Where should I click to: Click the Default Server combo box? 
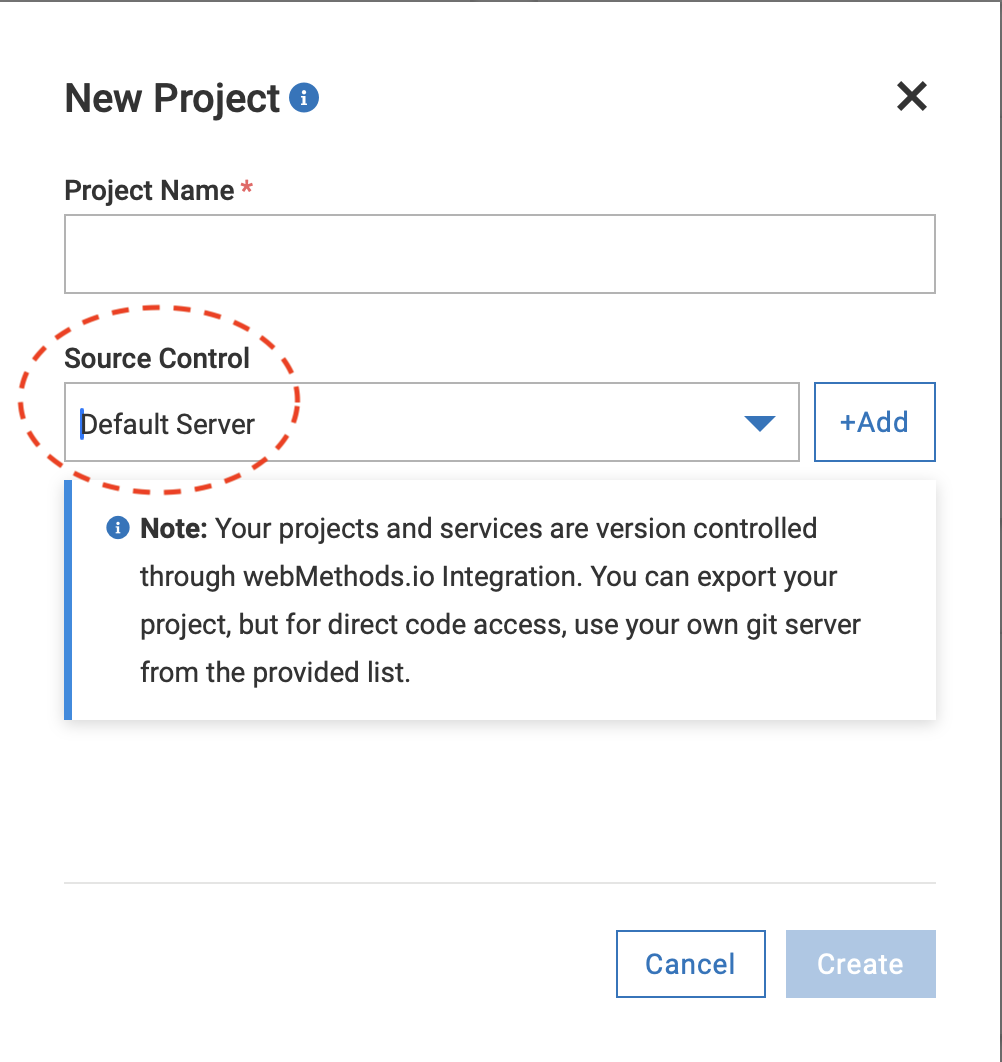431,422
